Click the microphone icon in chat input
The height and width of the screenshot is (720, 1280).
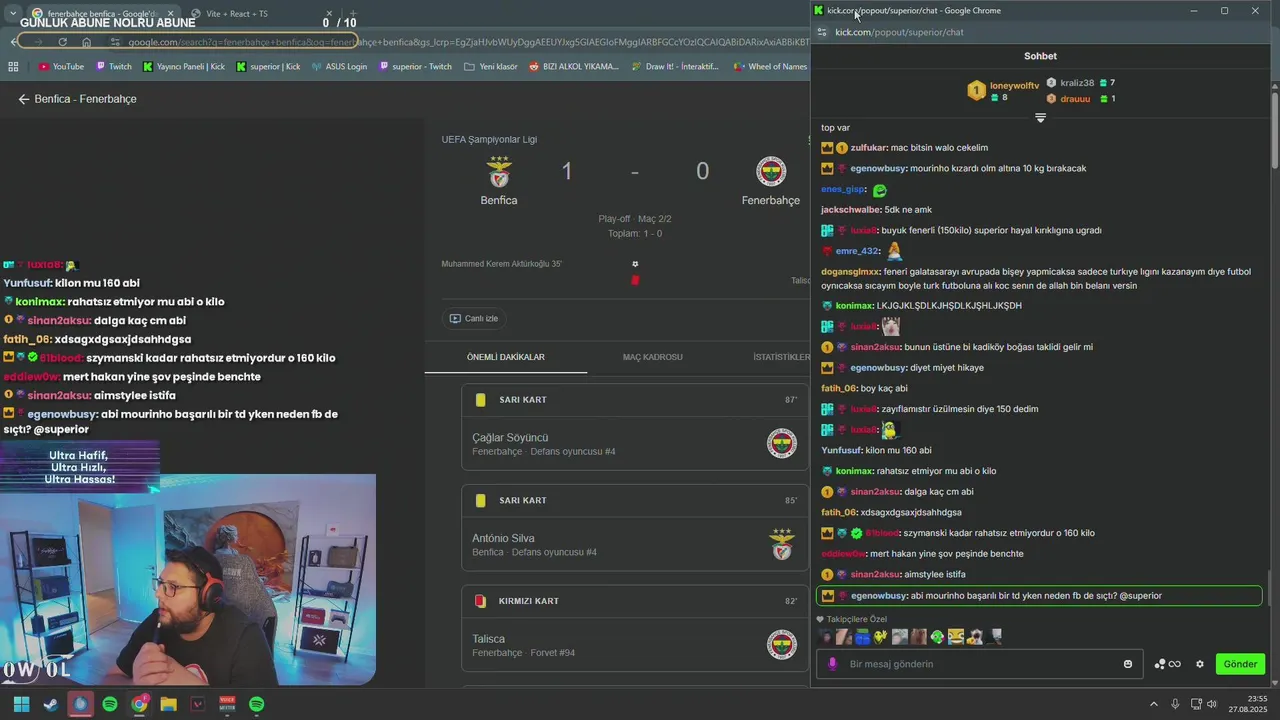click(832, 664)
